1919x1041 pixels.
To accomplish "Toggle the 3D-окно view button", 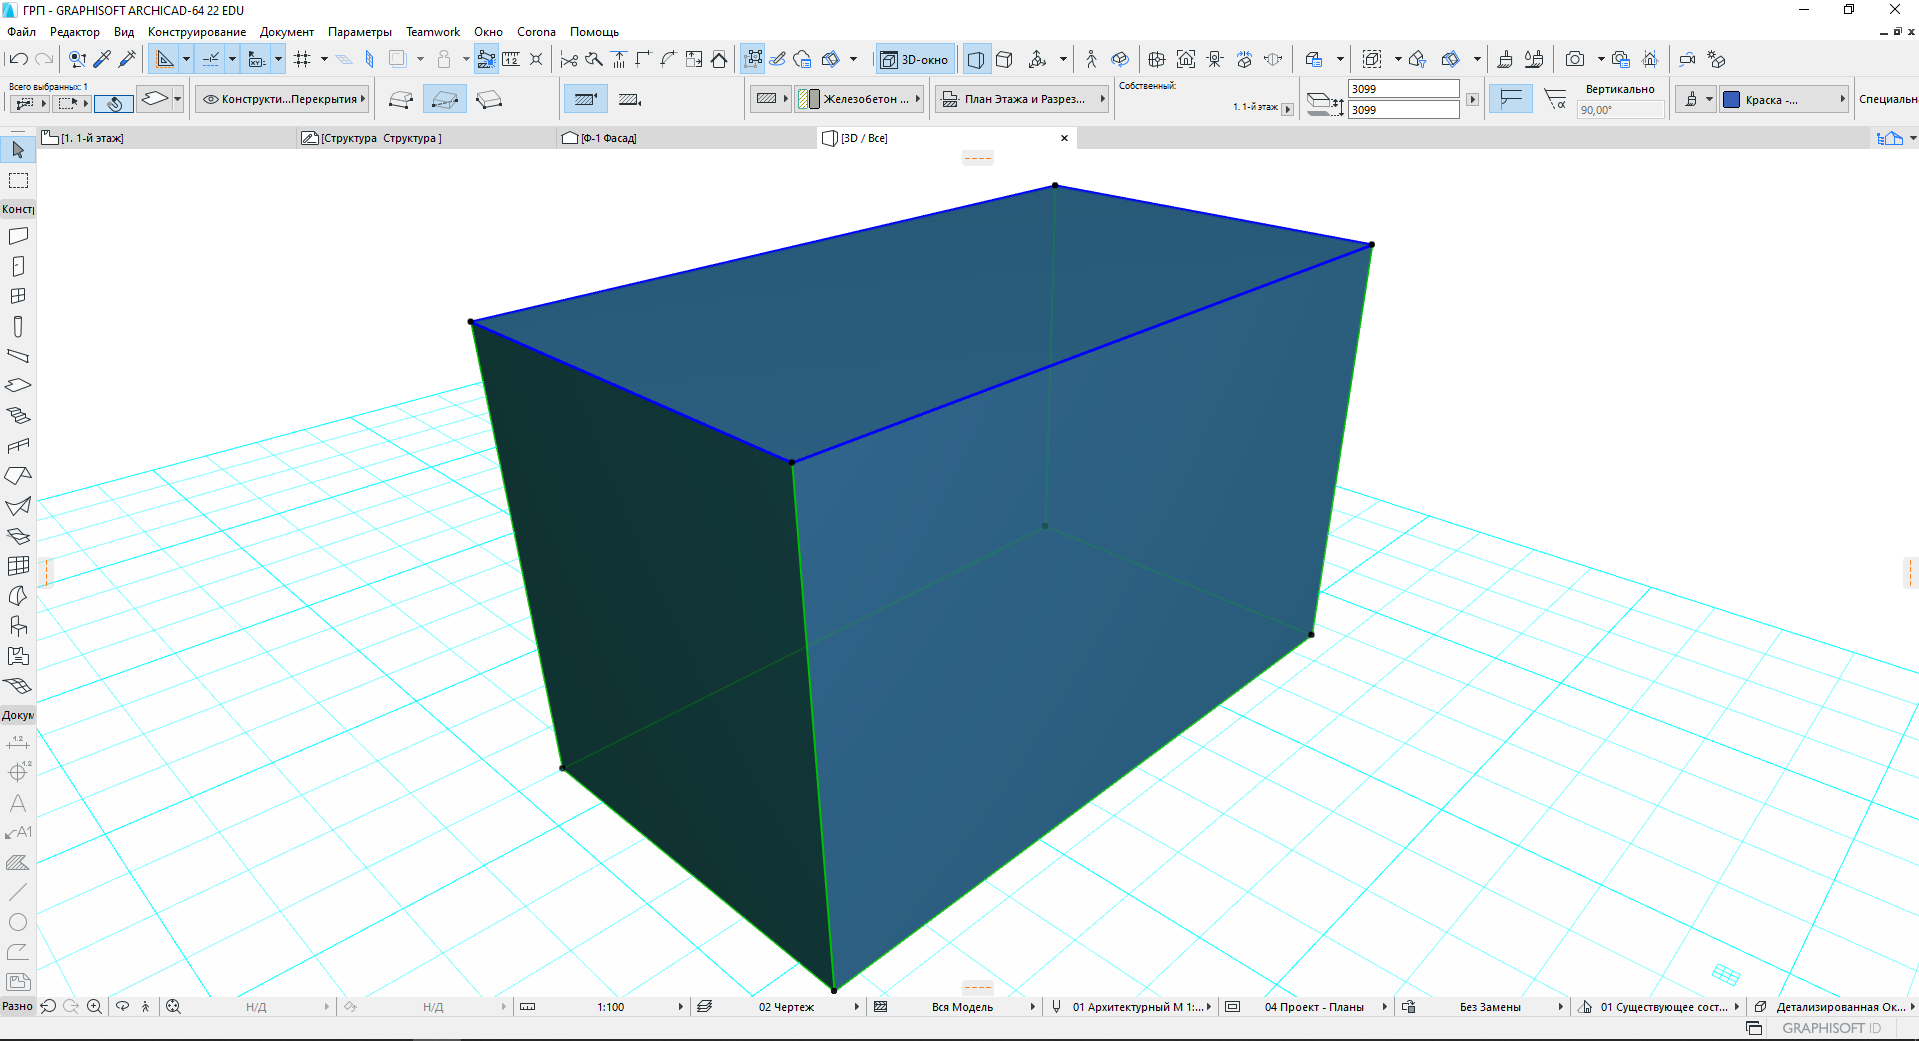I will click(914, 60).
